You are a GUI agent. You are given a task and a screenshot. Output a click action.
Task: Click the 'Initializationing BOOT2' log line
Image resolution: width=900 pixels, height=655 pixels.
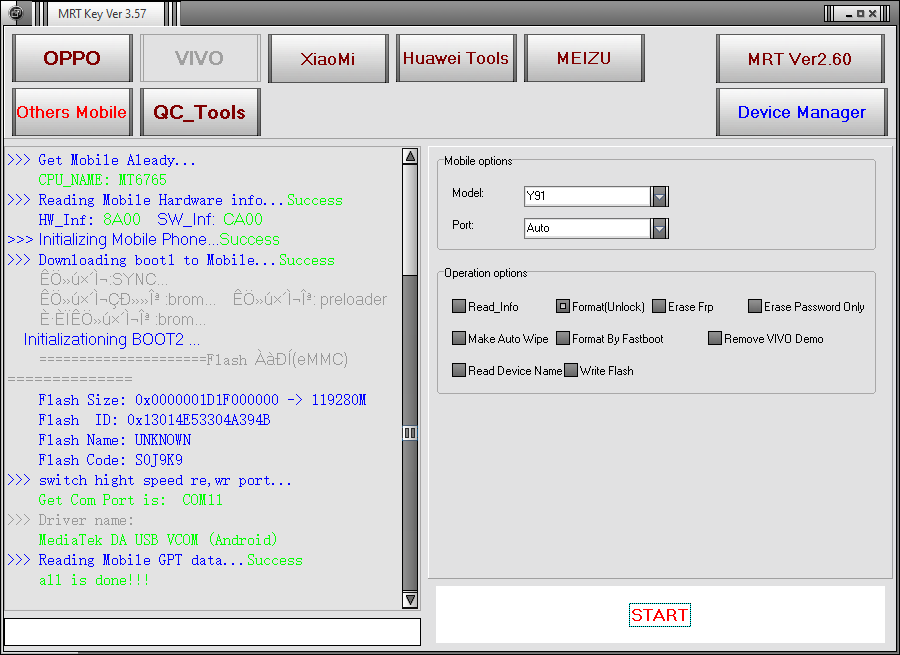[x=111, y=340]
